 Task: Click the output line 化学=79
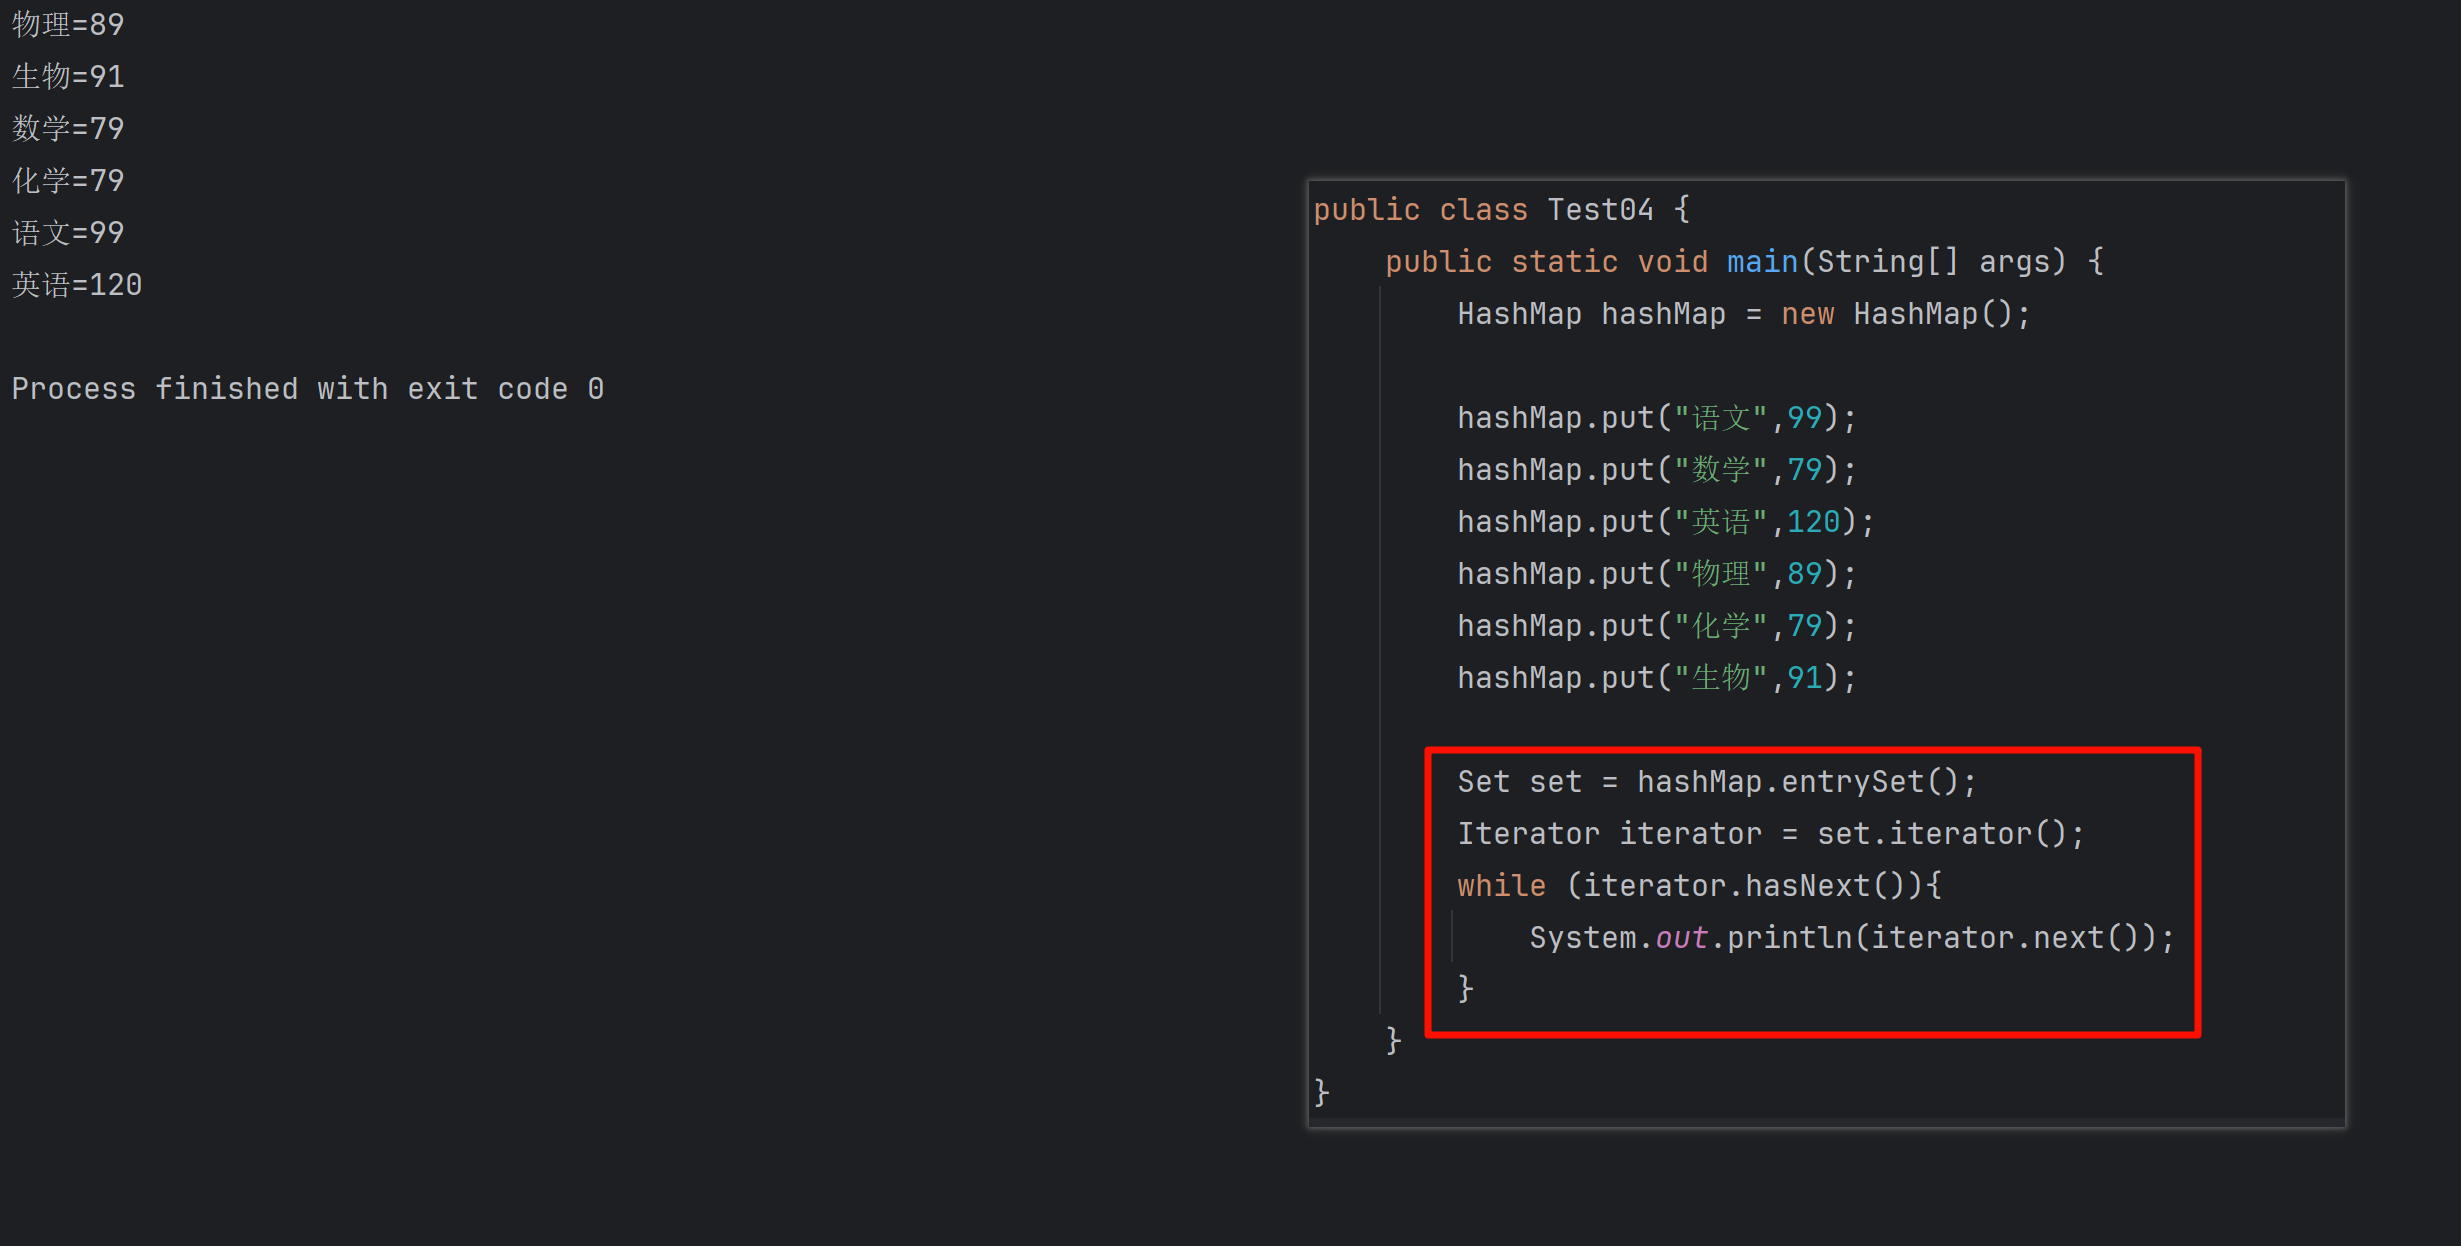(x=68, y=181)
